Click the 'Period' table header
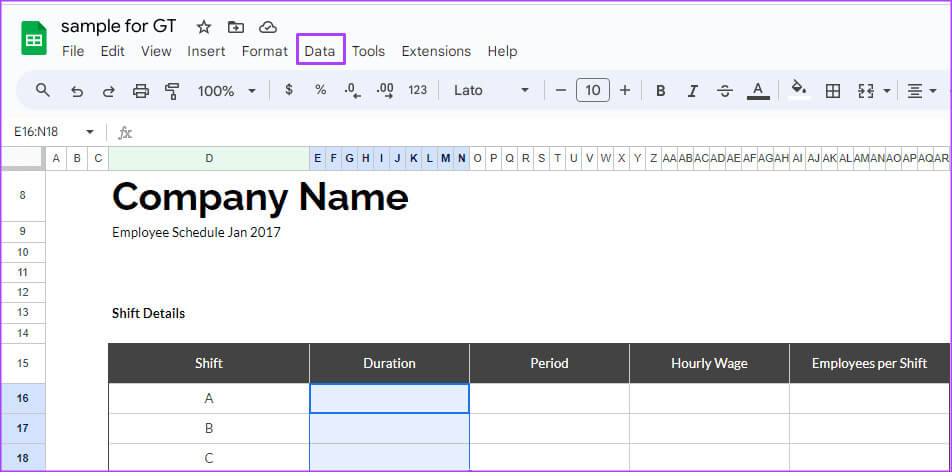This screenshot has height=472, width=952. [x=549, y=363]
